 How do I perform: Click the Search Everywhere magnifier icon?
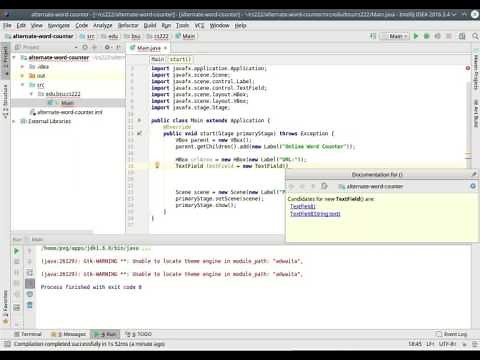[475, 36]
